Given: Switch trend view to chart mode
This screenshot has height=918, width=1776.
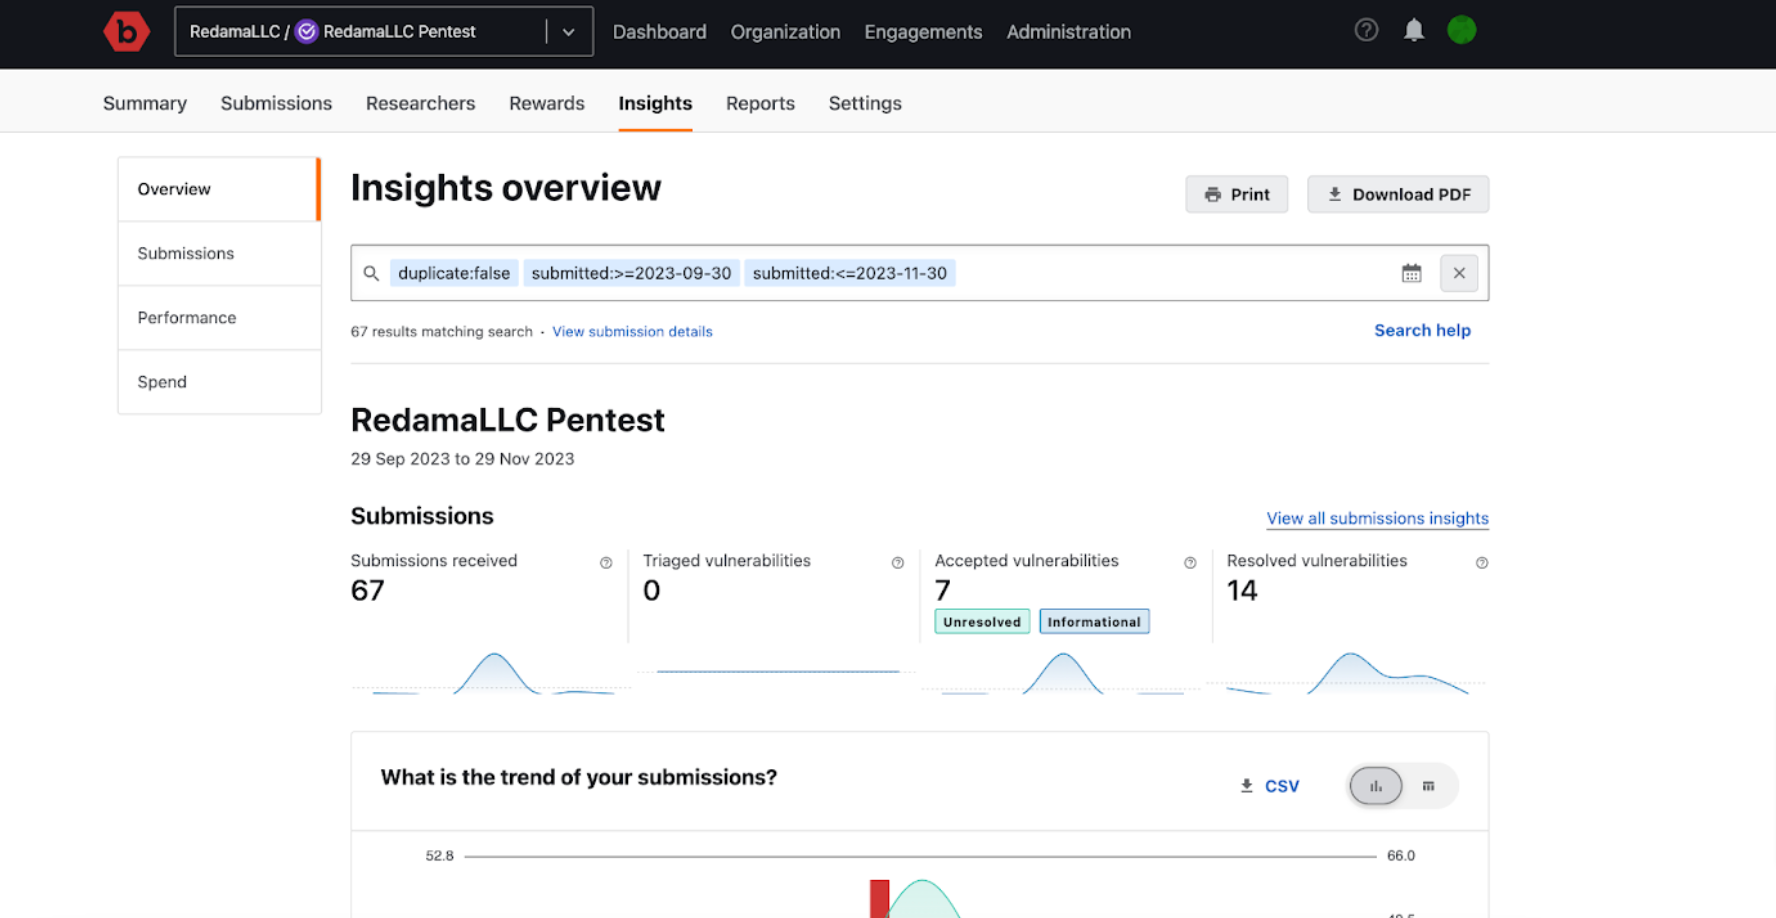Looking at the screenshot, I should pos(1376,786).
